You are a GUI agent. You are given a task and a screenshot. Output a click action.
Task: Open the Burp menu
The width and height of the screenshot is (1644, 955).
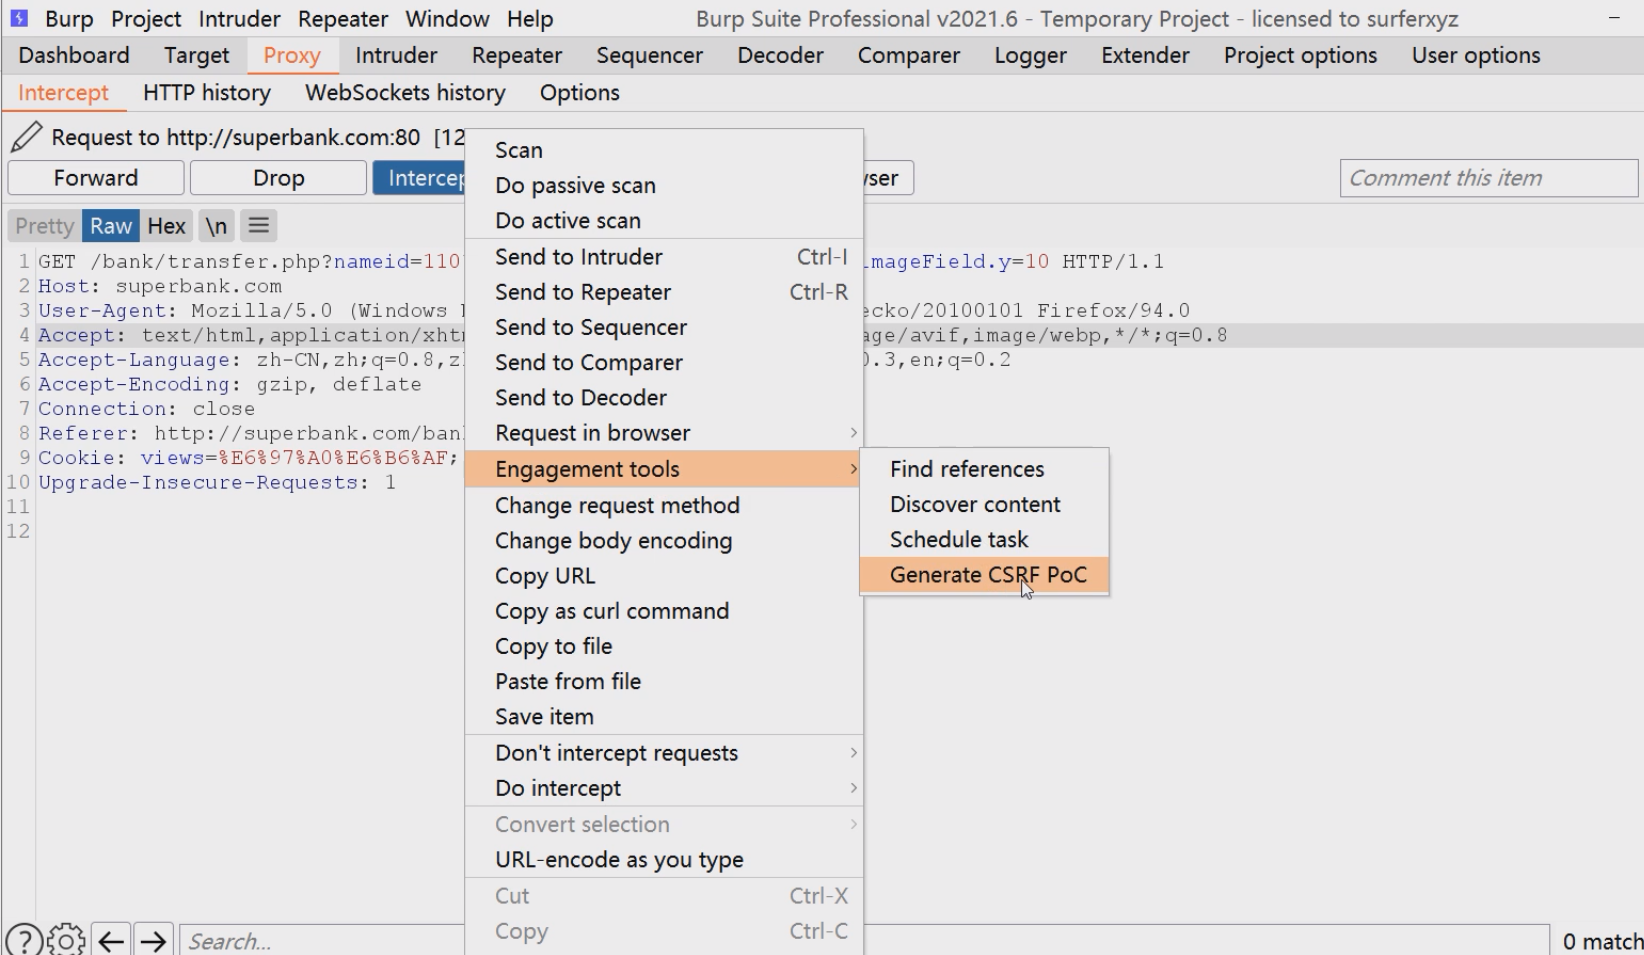69,19
